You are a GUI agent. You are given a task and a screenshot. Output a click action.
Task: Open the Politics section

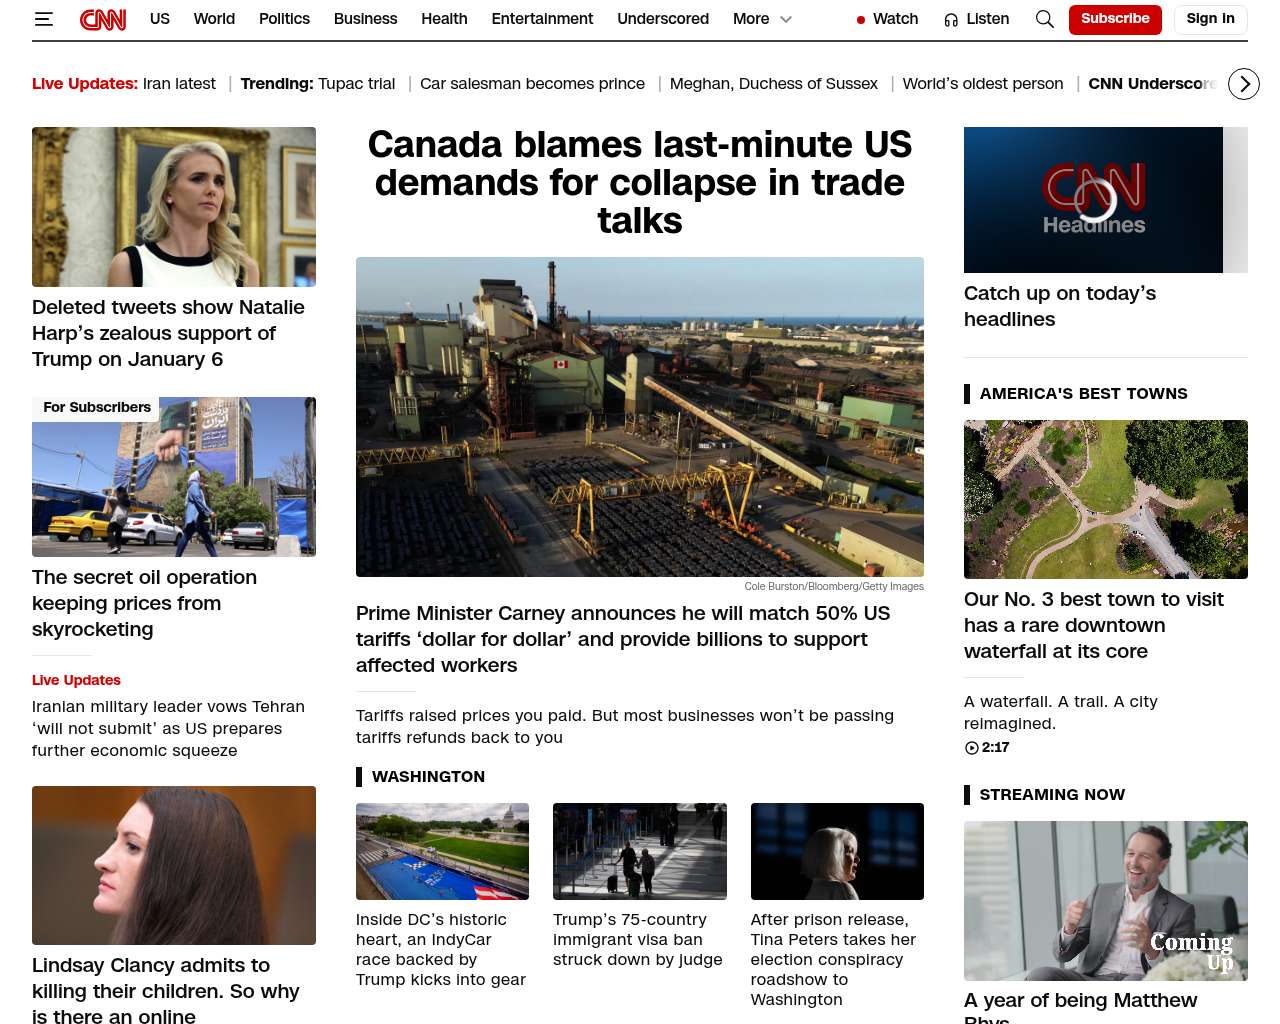(284, 19)
